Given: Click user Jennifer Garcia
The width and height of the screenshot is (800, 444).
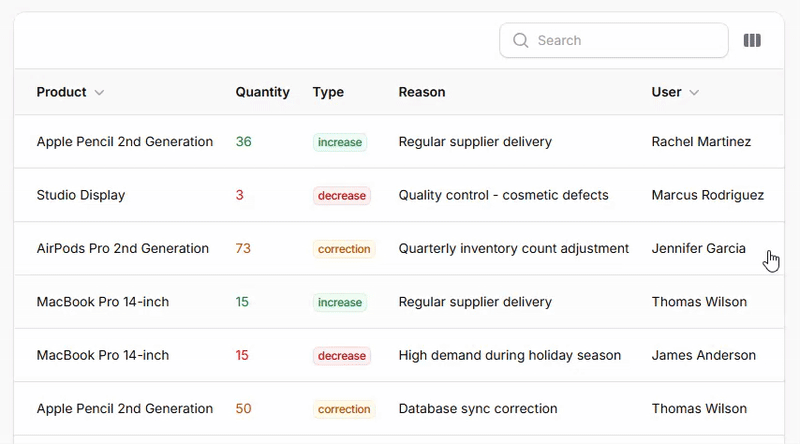Looking at the screenshot, I should [x=698, y=248].
